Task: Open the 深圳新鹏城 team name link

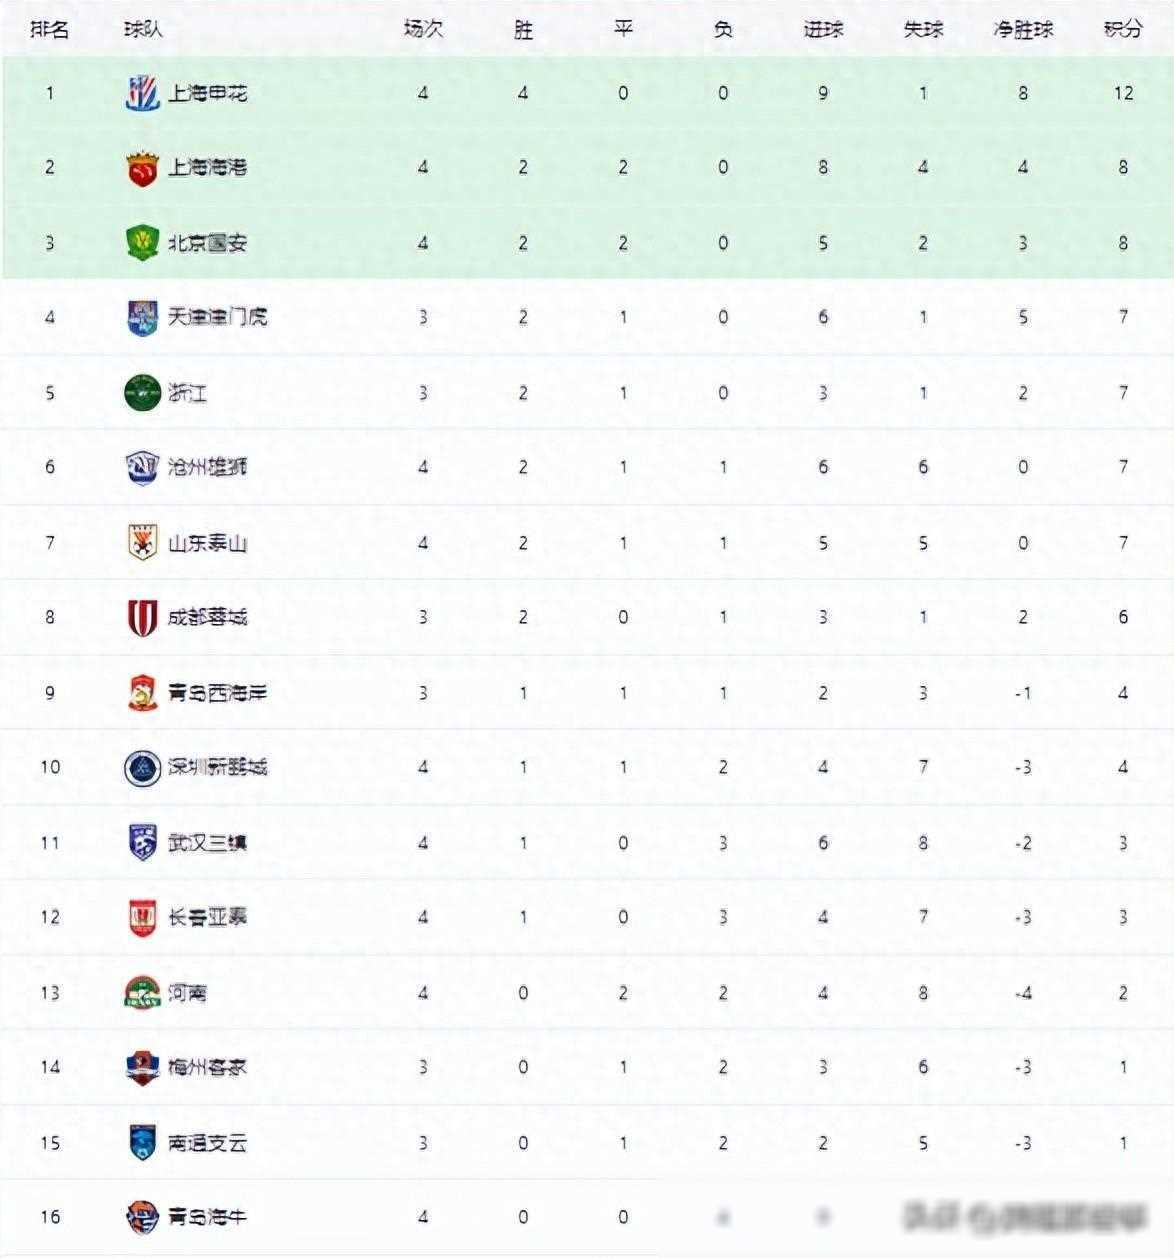Action: pos(217,768)
